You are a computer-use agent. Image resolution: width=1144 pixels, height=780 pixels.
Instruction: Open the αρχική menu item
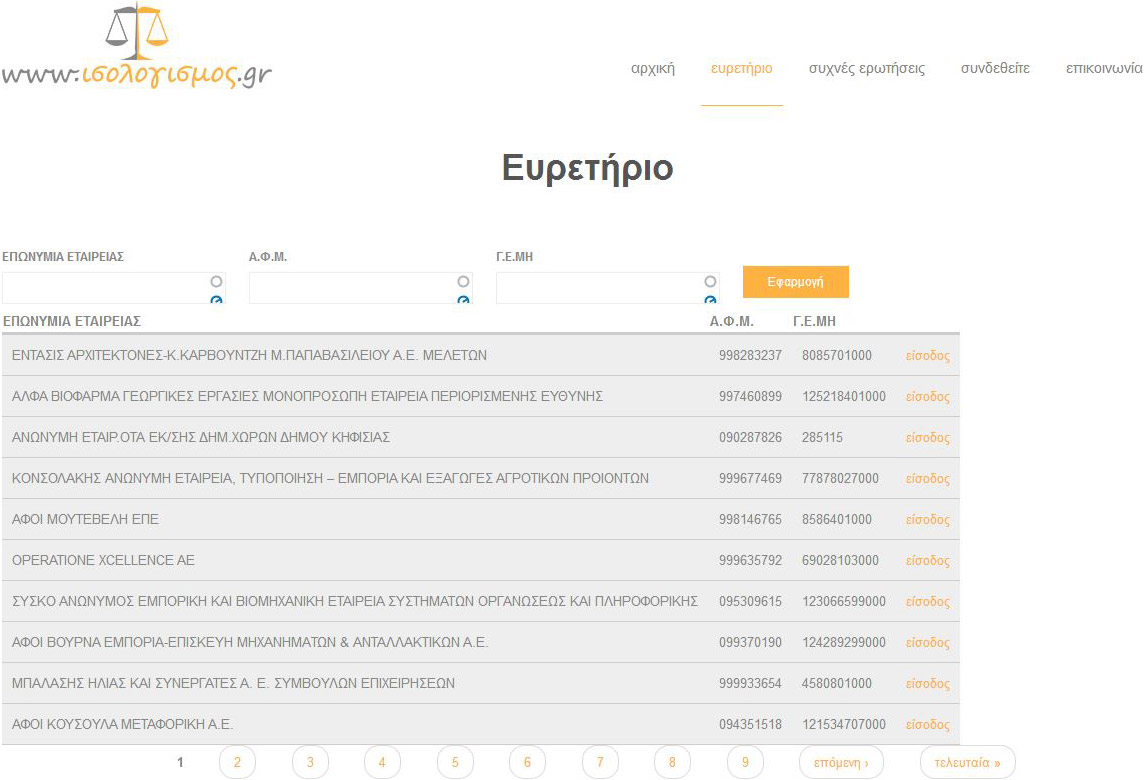coord(653,69)
